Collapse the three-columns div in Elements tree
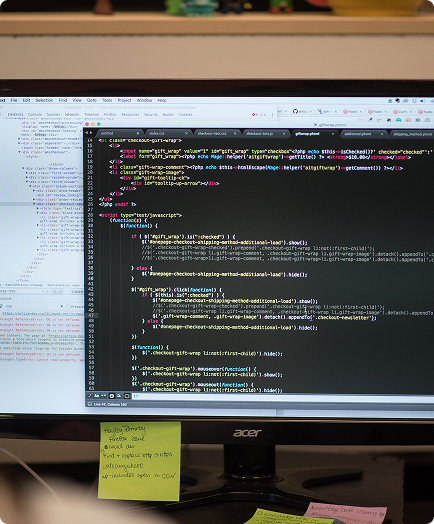This screenshot has width=434, height=524. click(23, 168)
